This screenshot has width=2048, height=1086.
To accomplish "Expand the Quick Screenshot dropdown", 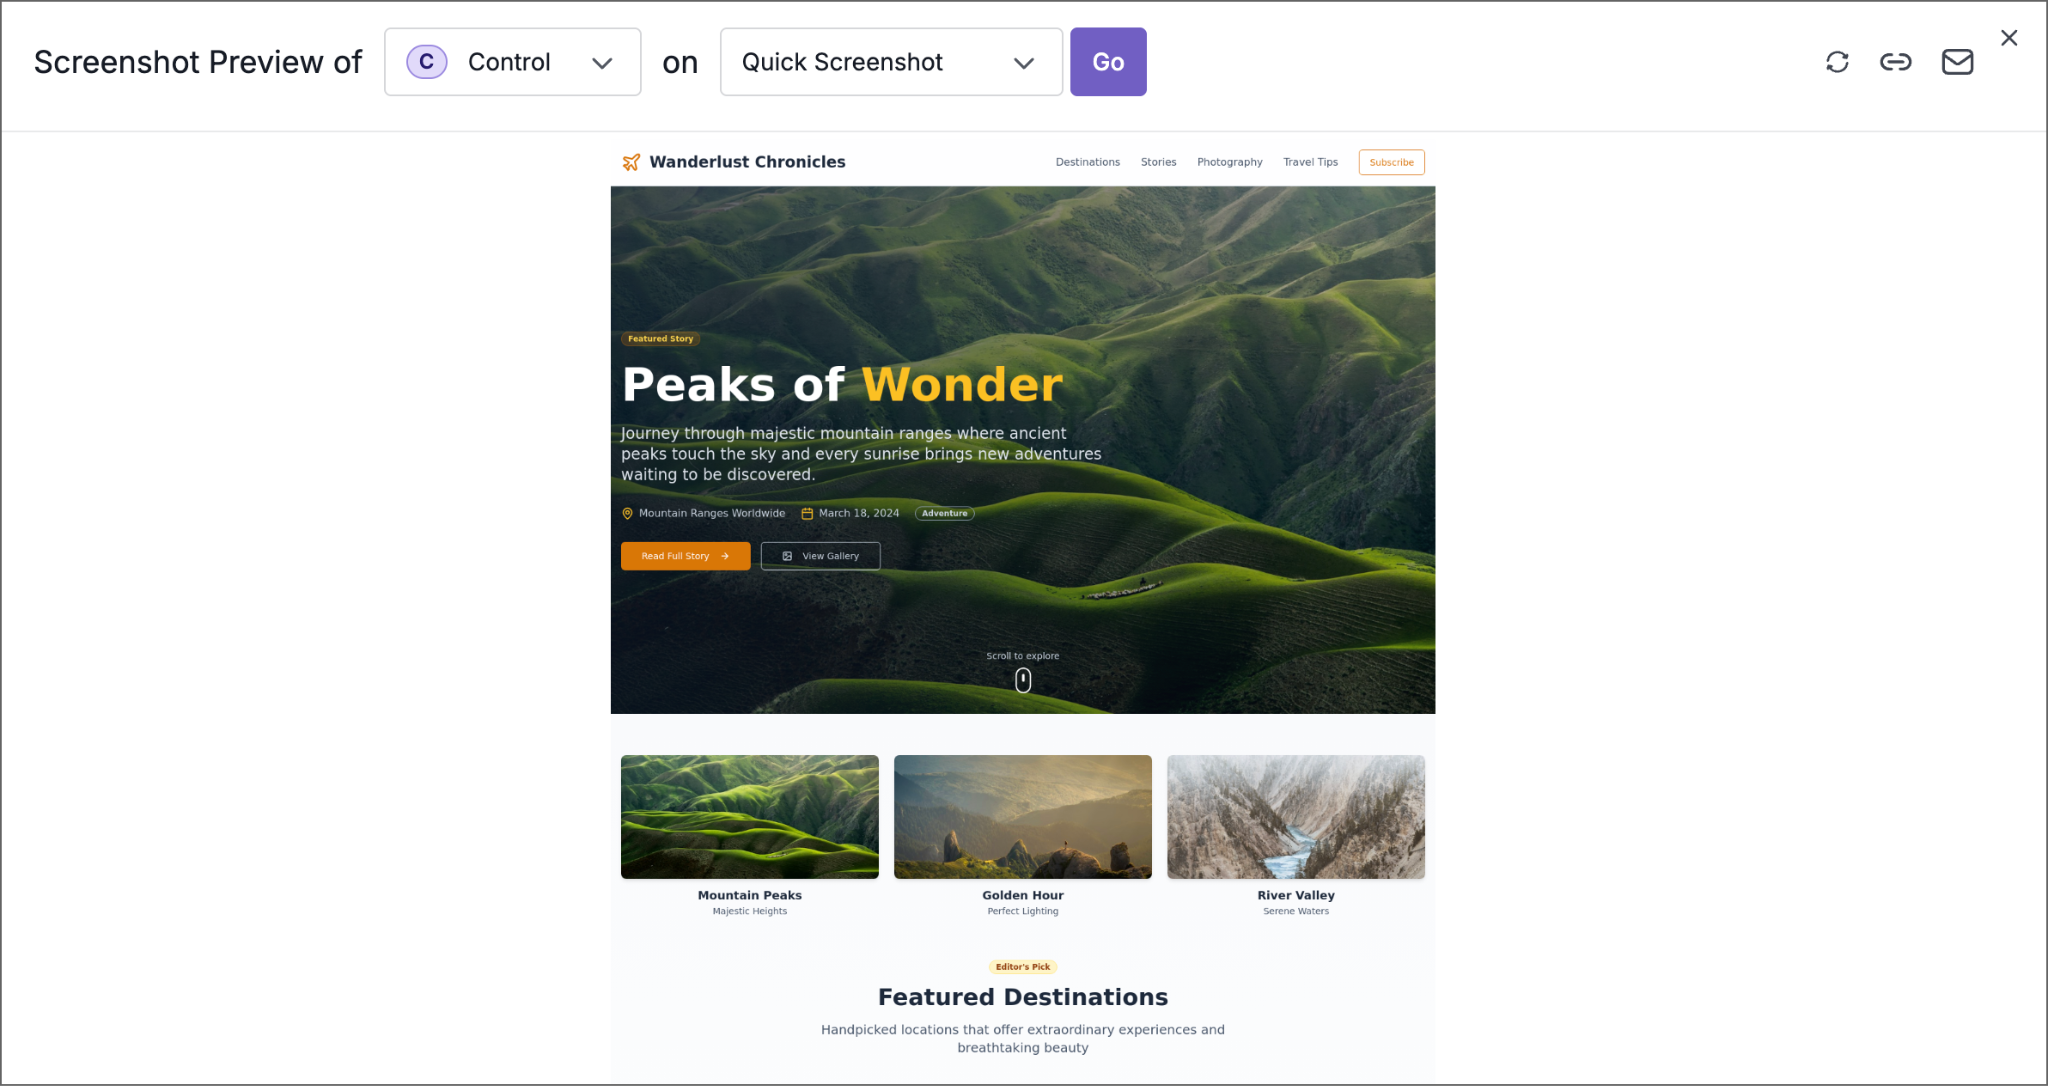I will coord(891,62).
